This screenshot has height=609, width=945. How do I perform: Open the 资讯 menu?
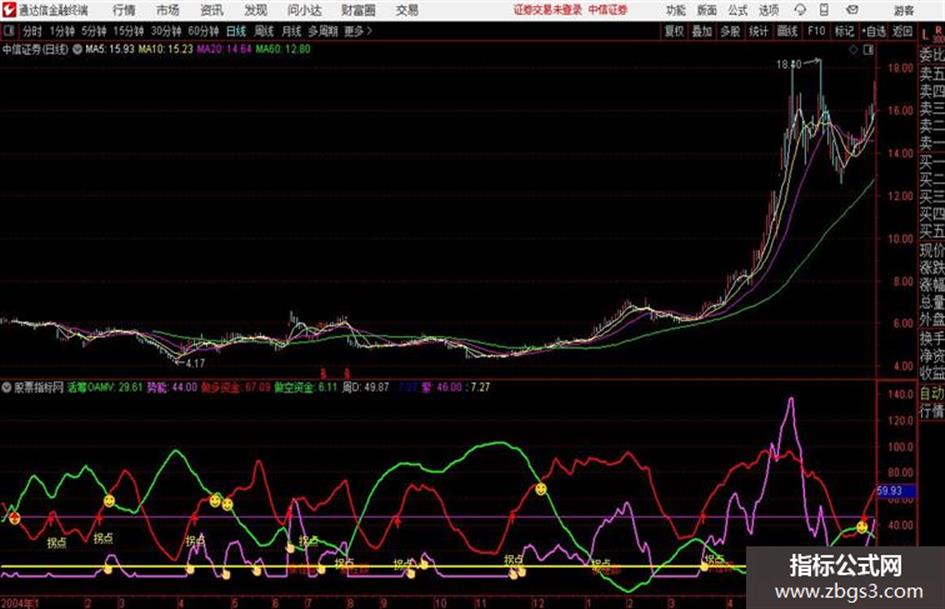(x=212, y=10)
